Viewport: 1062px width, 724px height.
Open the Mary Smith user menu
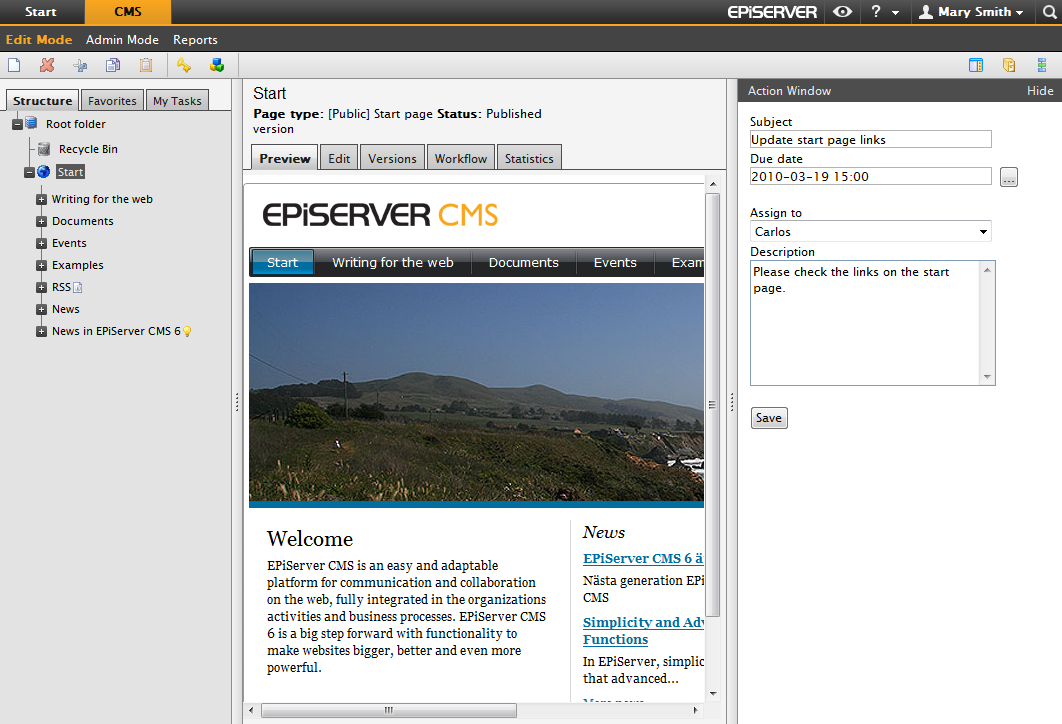971,12
